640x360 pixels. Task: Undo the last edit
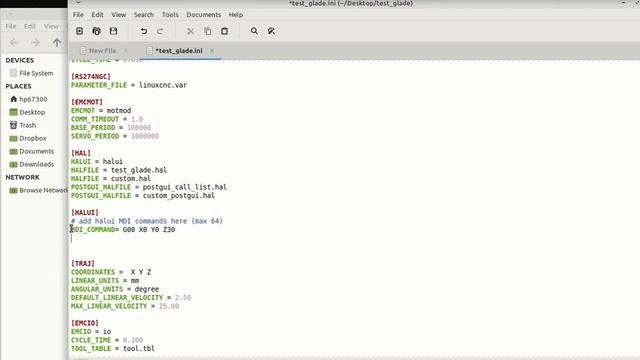(x=144, y=31)
